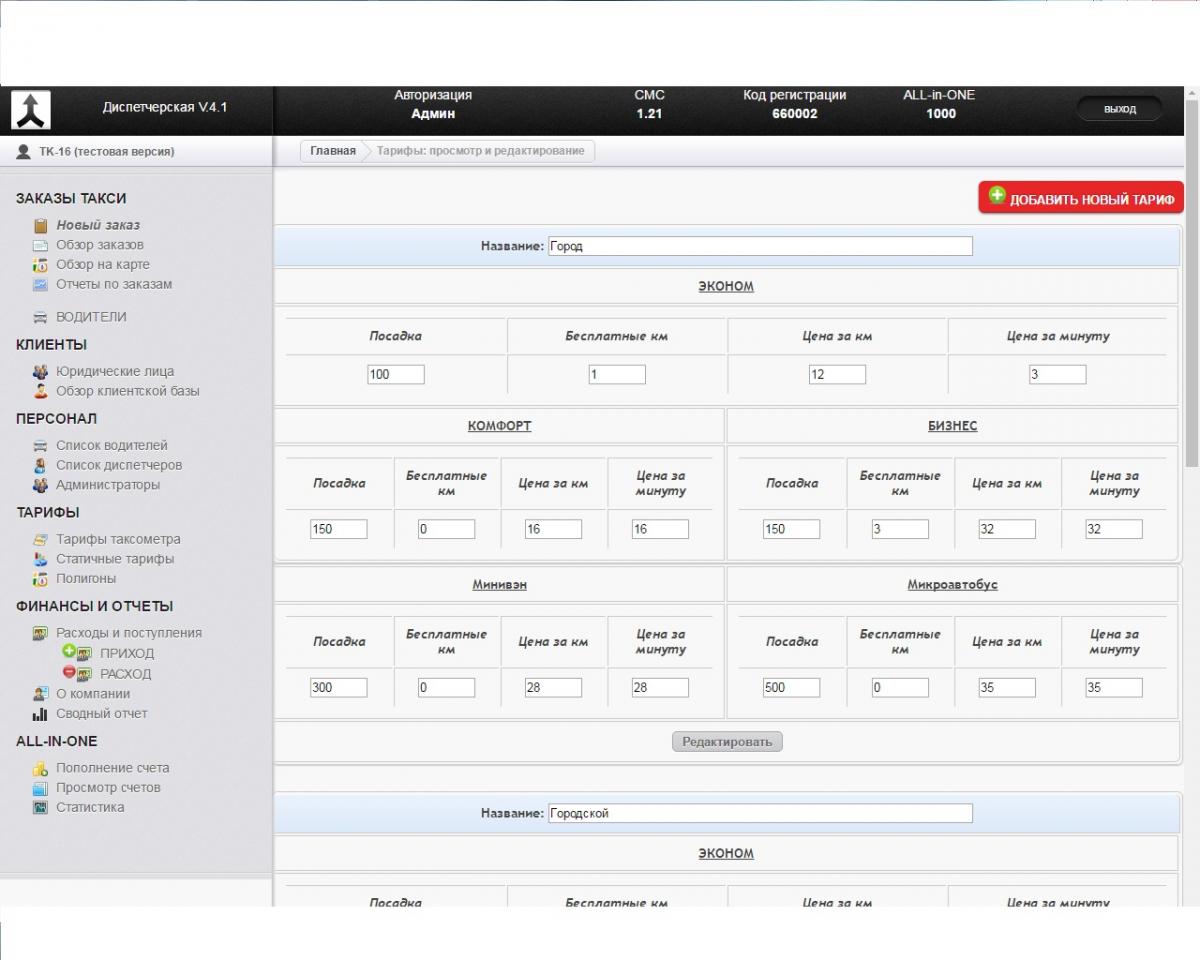Image resolution: width=1200 pixels, height=960 pixels.
Task: Click the Статичные тарифы icon
Action: pyautogui.click(x=40, y=559)
